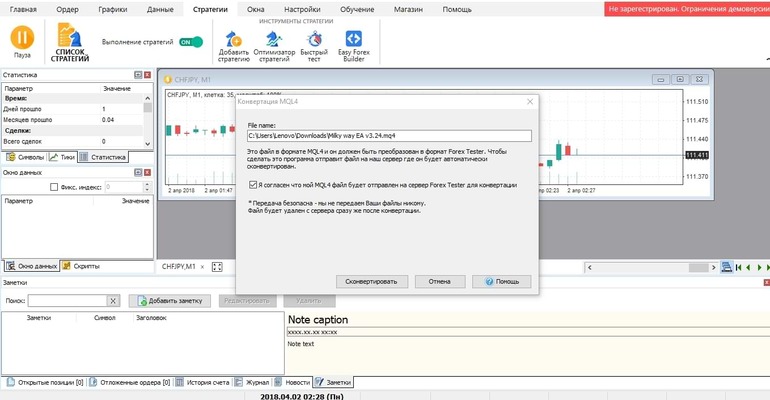Viewport: 770px width, 400px height.
Task: Close the Конвертация MQL4 dialog
Action: click(530, 102)
